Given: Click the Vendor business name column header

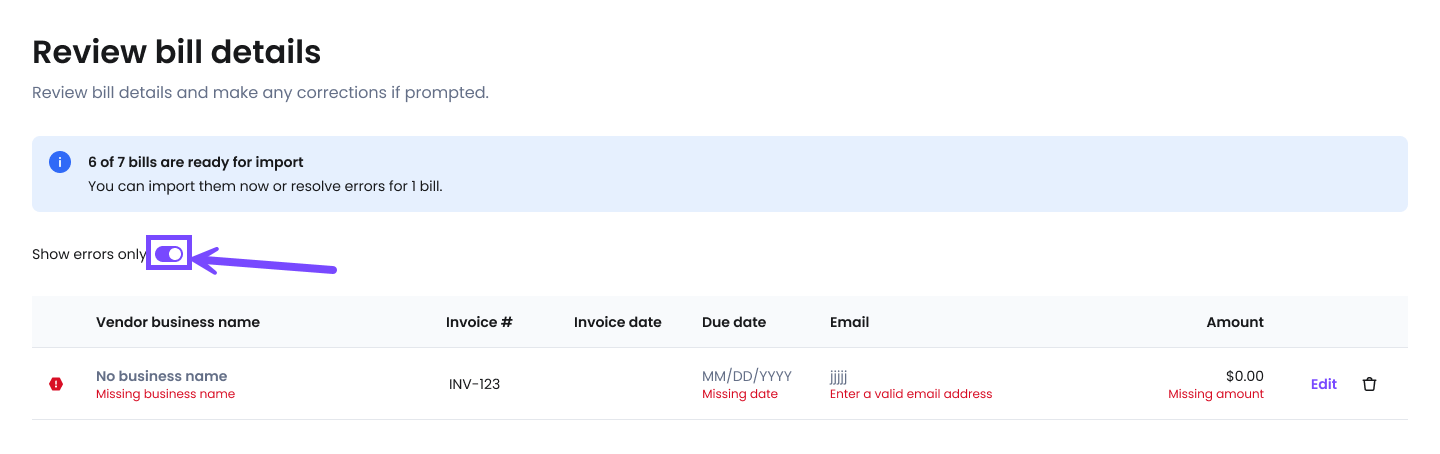Looking at the screenshot, I should click(178, 322).
